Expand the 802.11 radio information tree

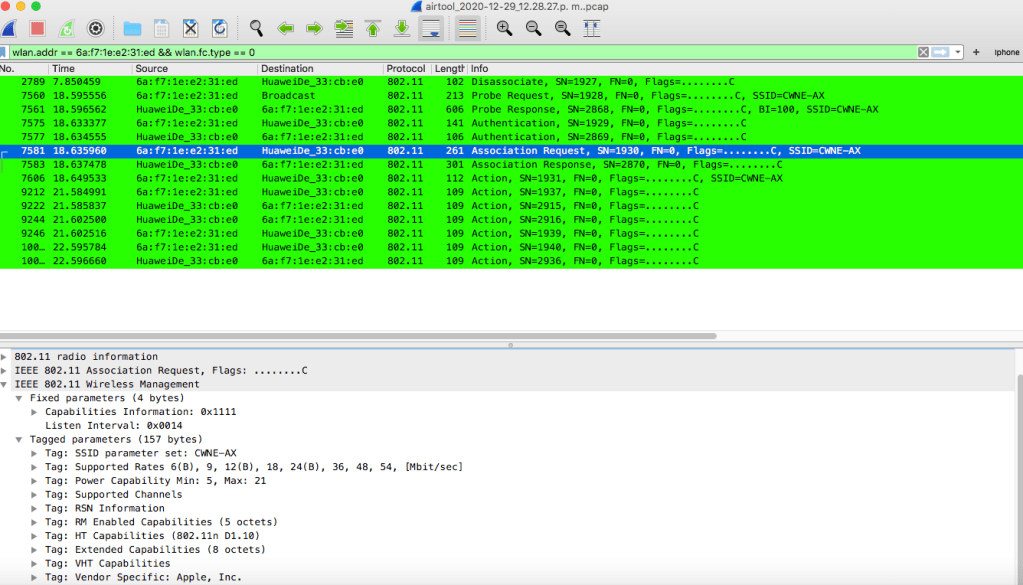click(x=6, y=356)
